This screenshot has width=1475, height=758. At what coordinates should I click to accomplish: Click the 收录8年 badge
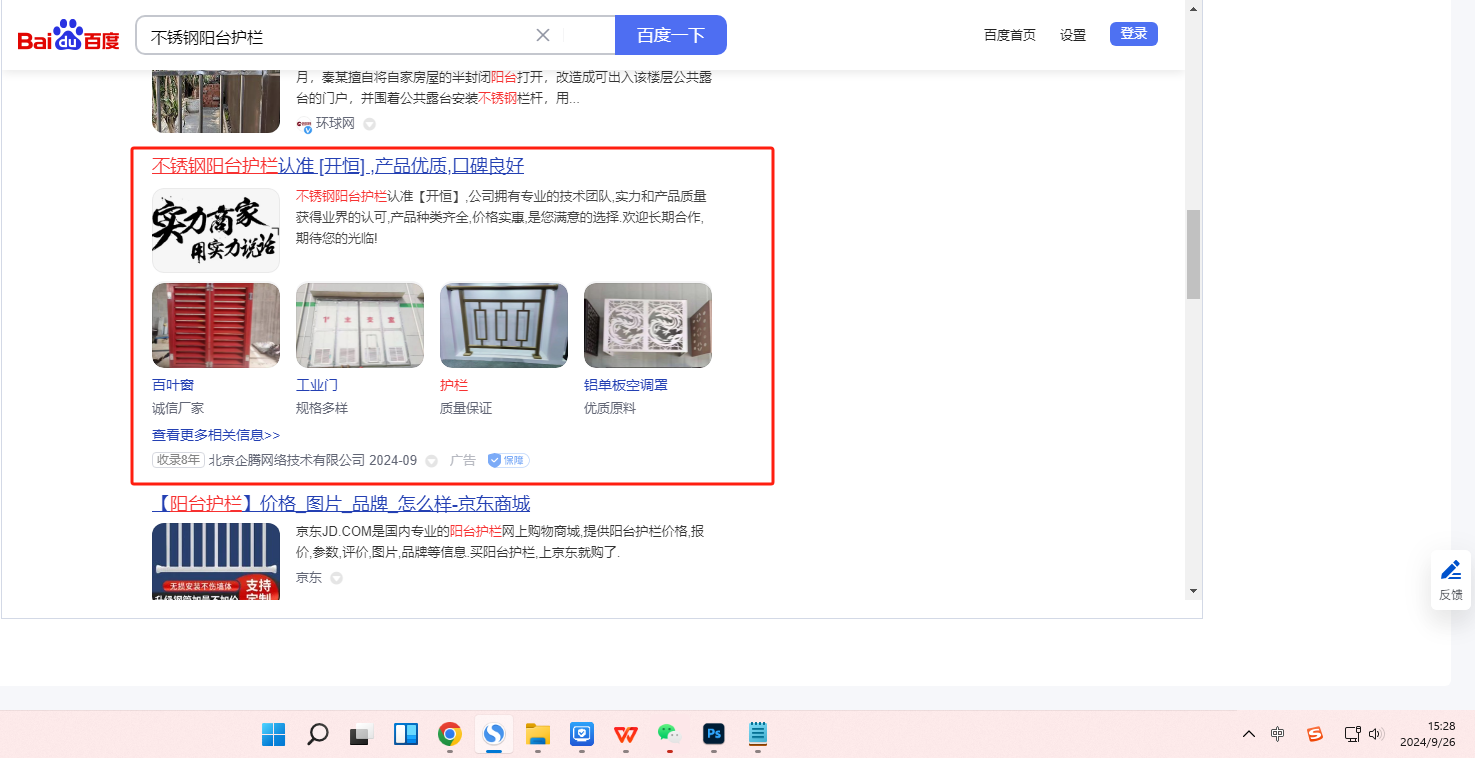(178, 461)
